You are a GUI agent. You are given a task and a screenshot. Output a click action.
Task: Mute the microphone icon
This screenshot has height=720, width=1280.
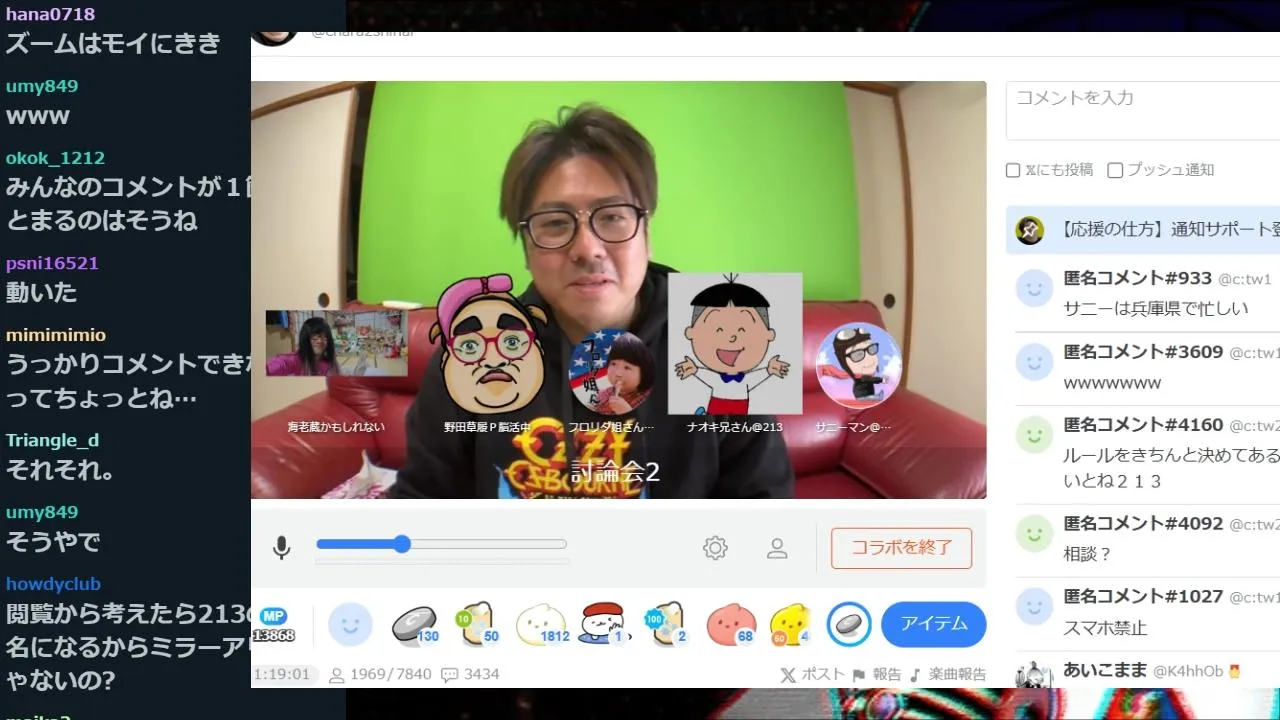[282, 547]
